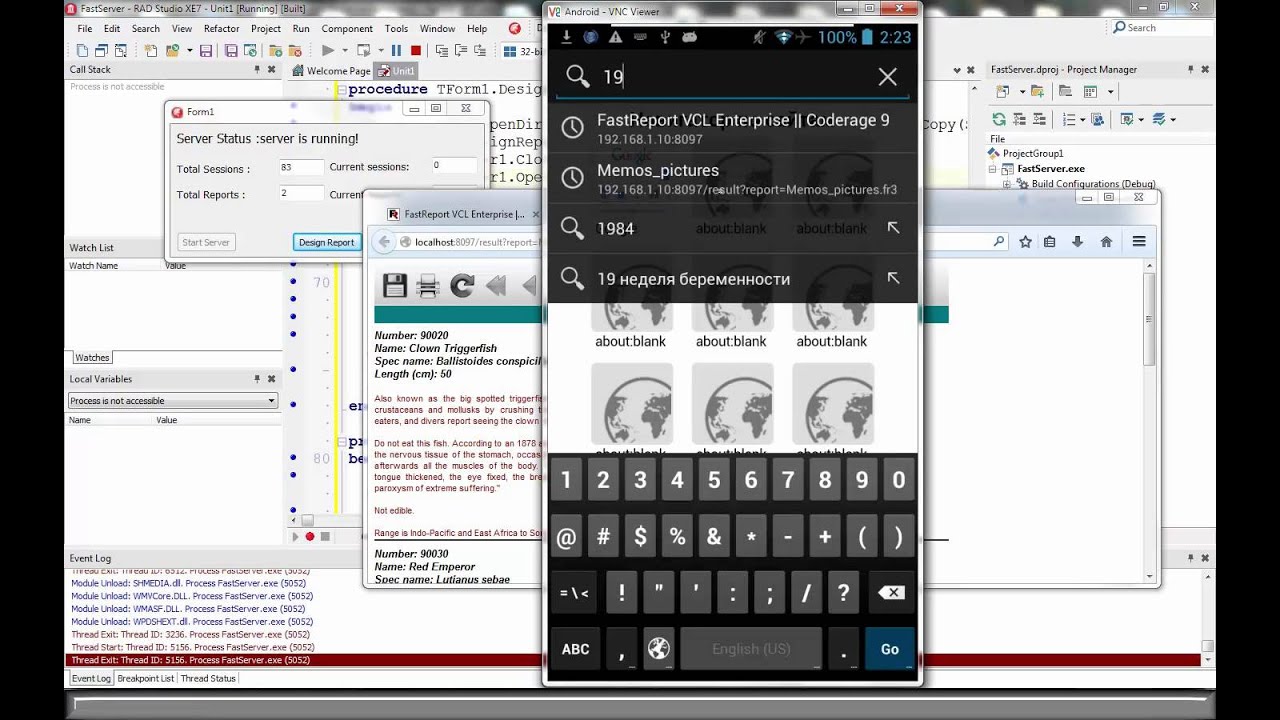The width and height of the screenshot is (1280, 720).
Task: Open the Run button dropdown arrow
Action: [344, 50]
